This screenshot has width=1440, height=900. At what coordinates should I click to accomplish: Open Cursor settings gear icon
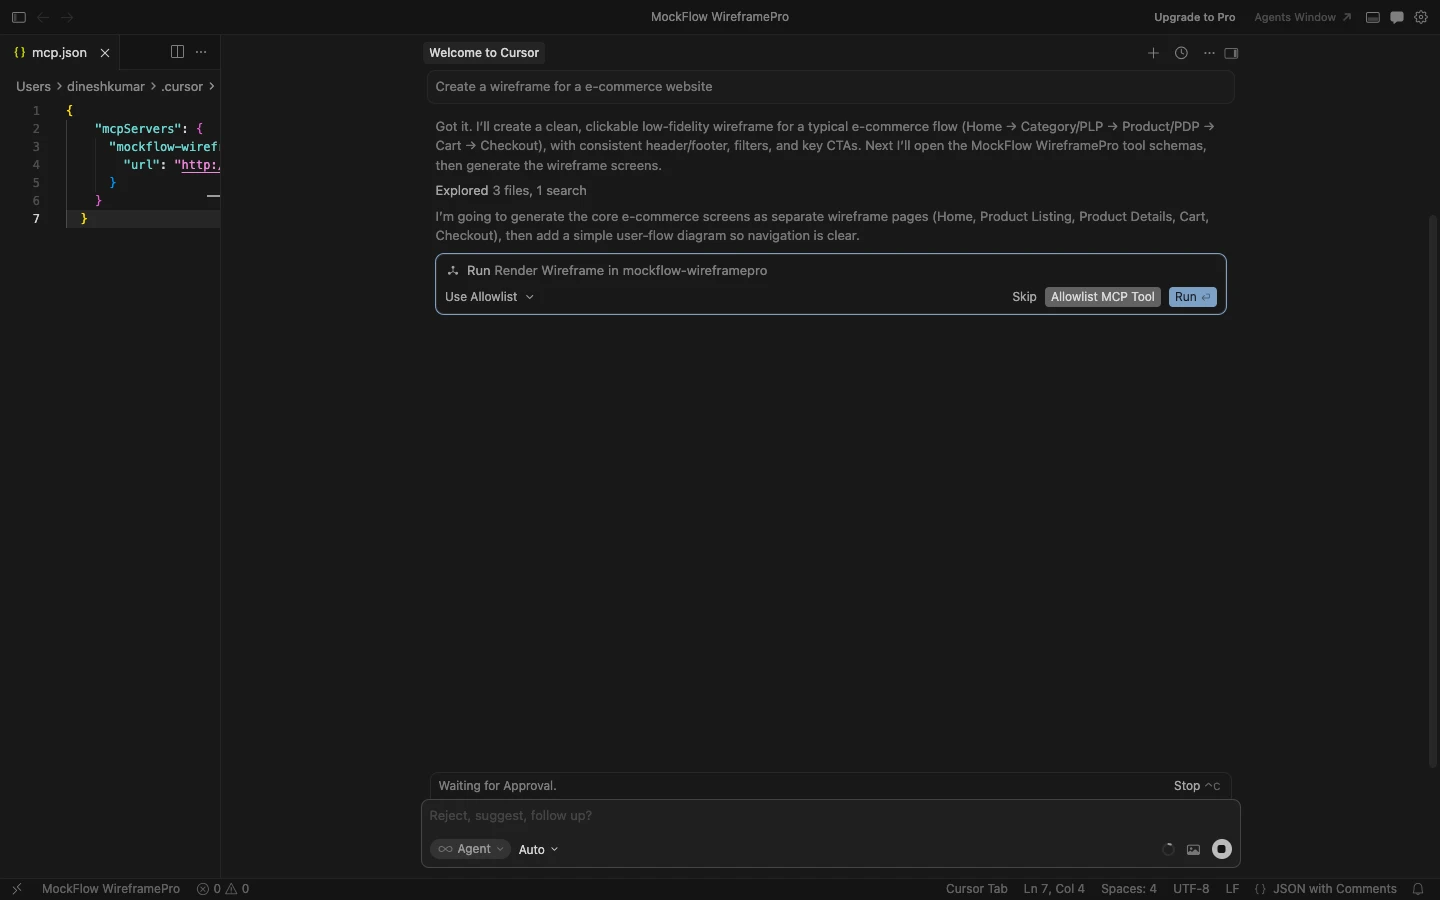pyautogui.click(x=1421, y=17)
